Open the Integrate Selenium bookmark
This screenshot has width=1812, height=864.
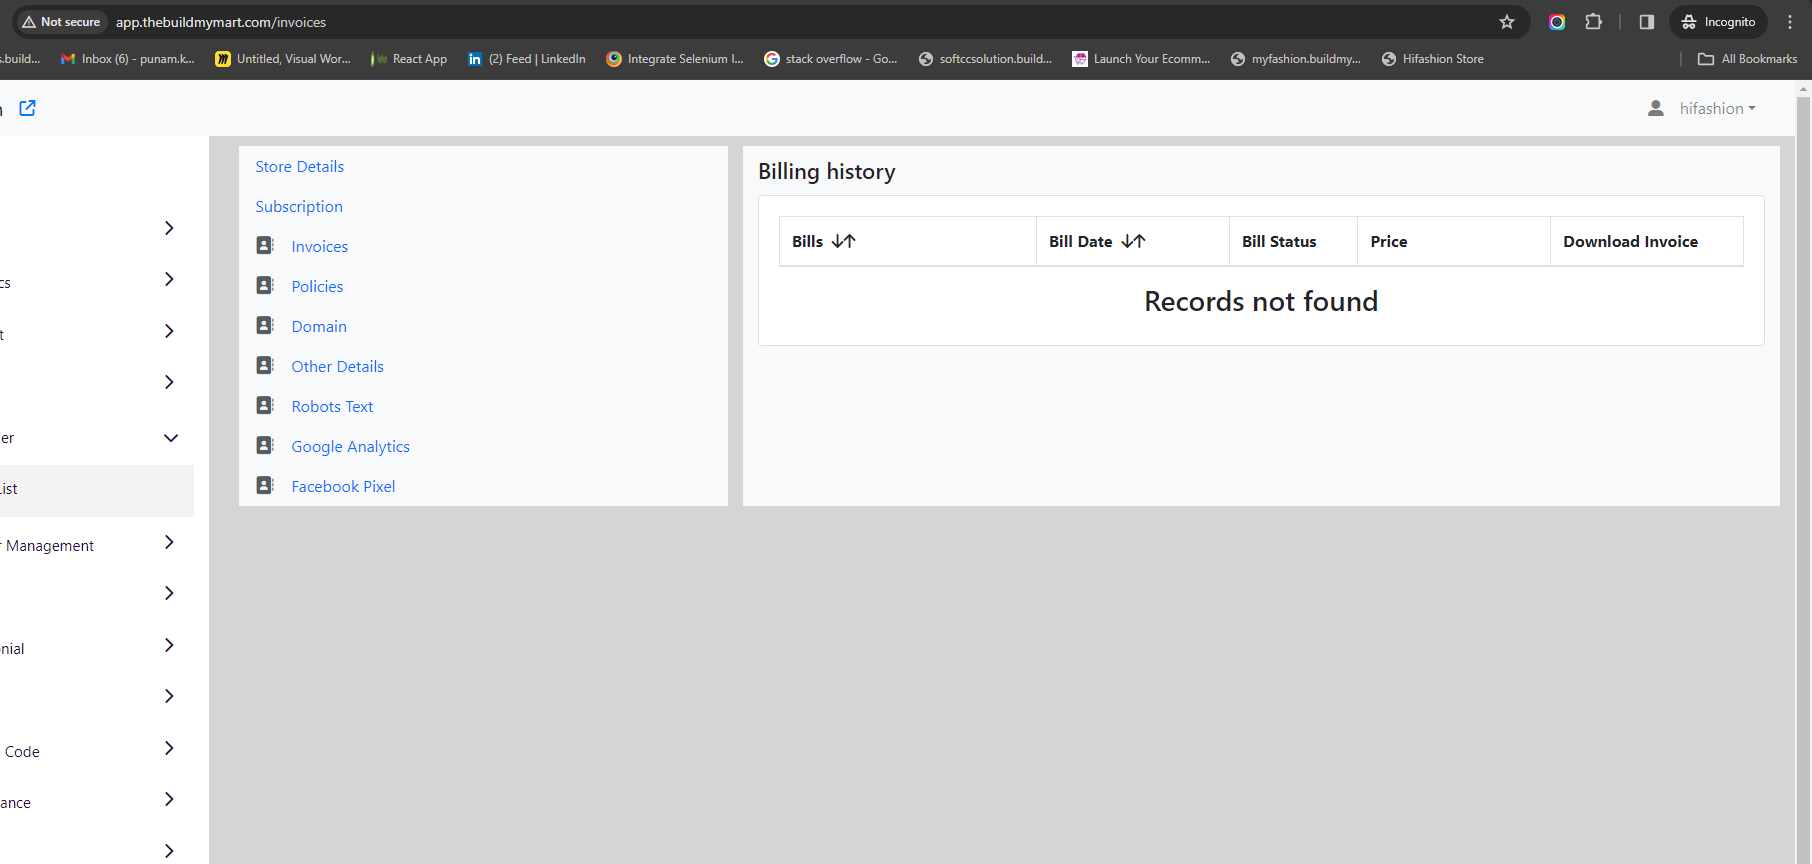(675, 59)
